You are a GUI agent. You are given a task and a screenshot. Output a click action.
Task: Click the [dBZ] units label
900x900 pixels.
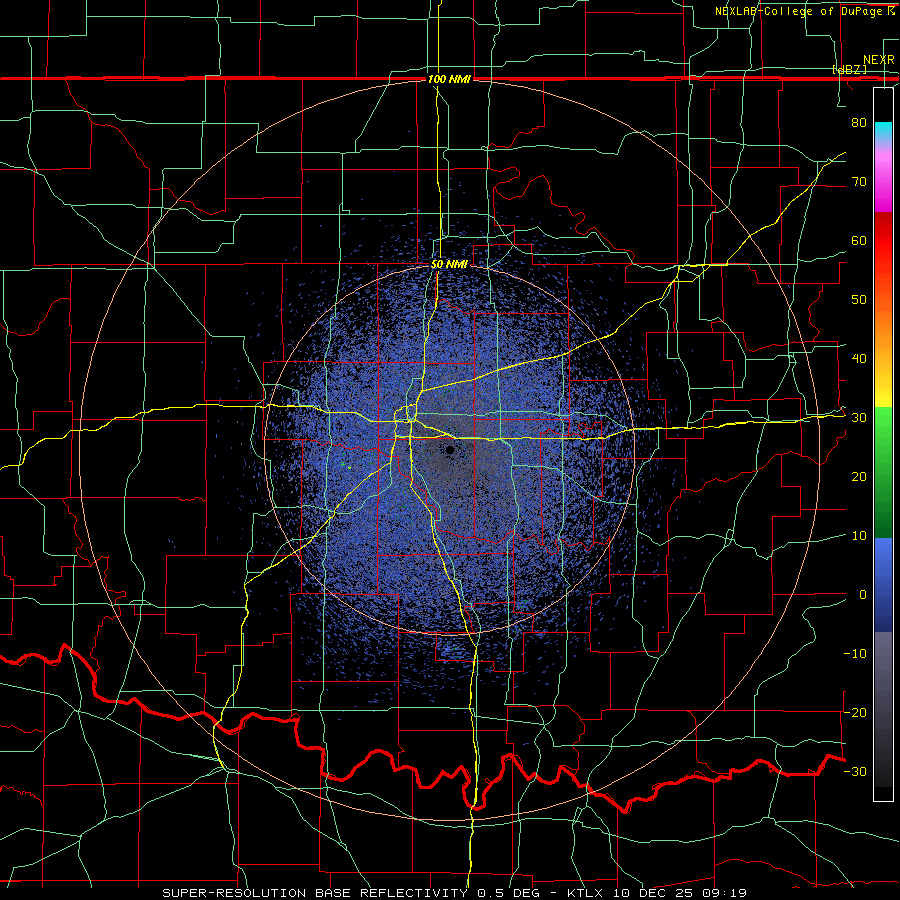(x=849, y=69)
